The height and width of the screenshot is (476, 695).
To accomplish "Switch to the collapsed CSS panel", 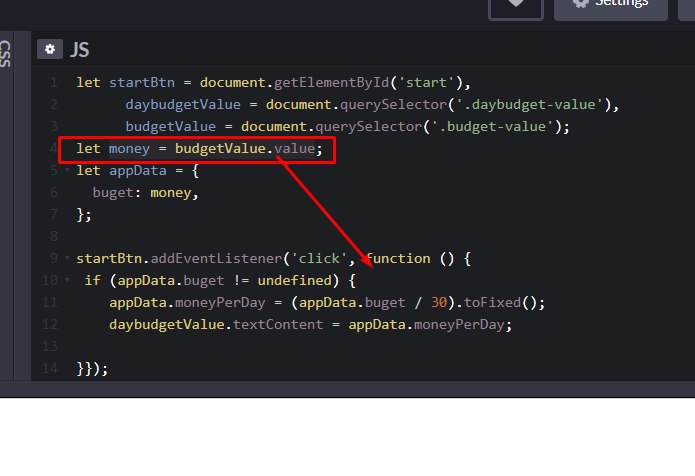I will 6,53.
